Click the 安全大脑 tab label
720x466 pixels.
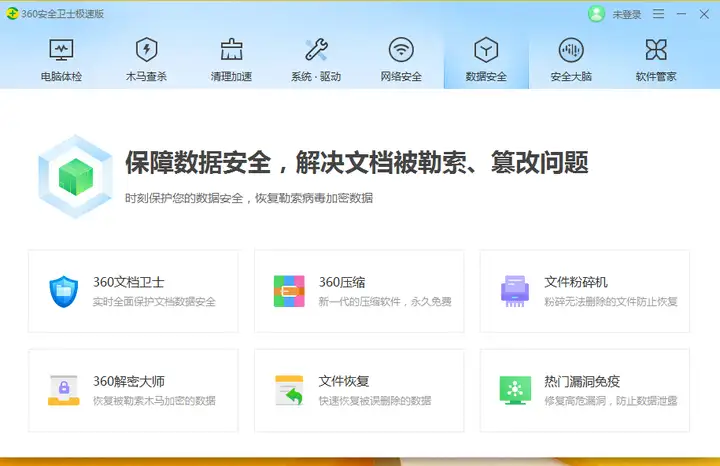[x=571, y=76]
